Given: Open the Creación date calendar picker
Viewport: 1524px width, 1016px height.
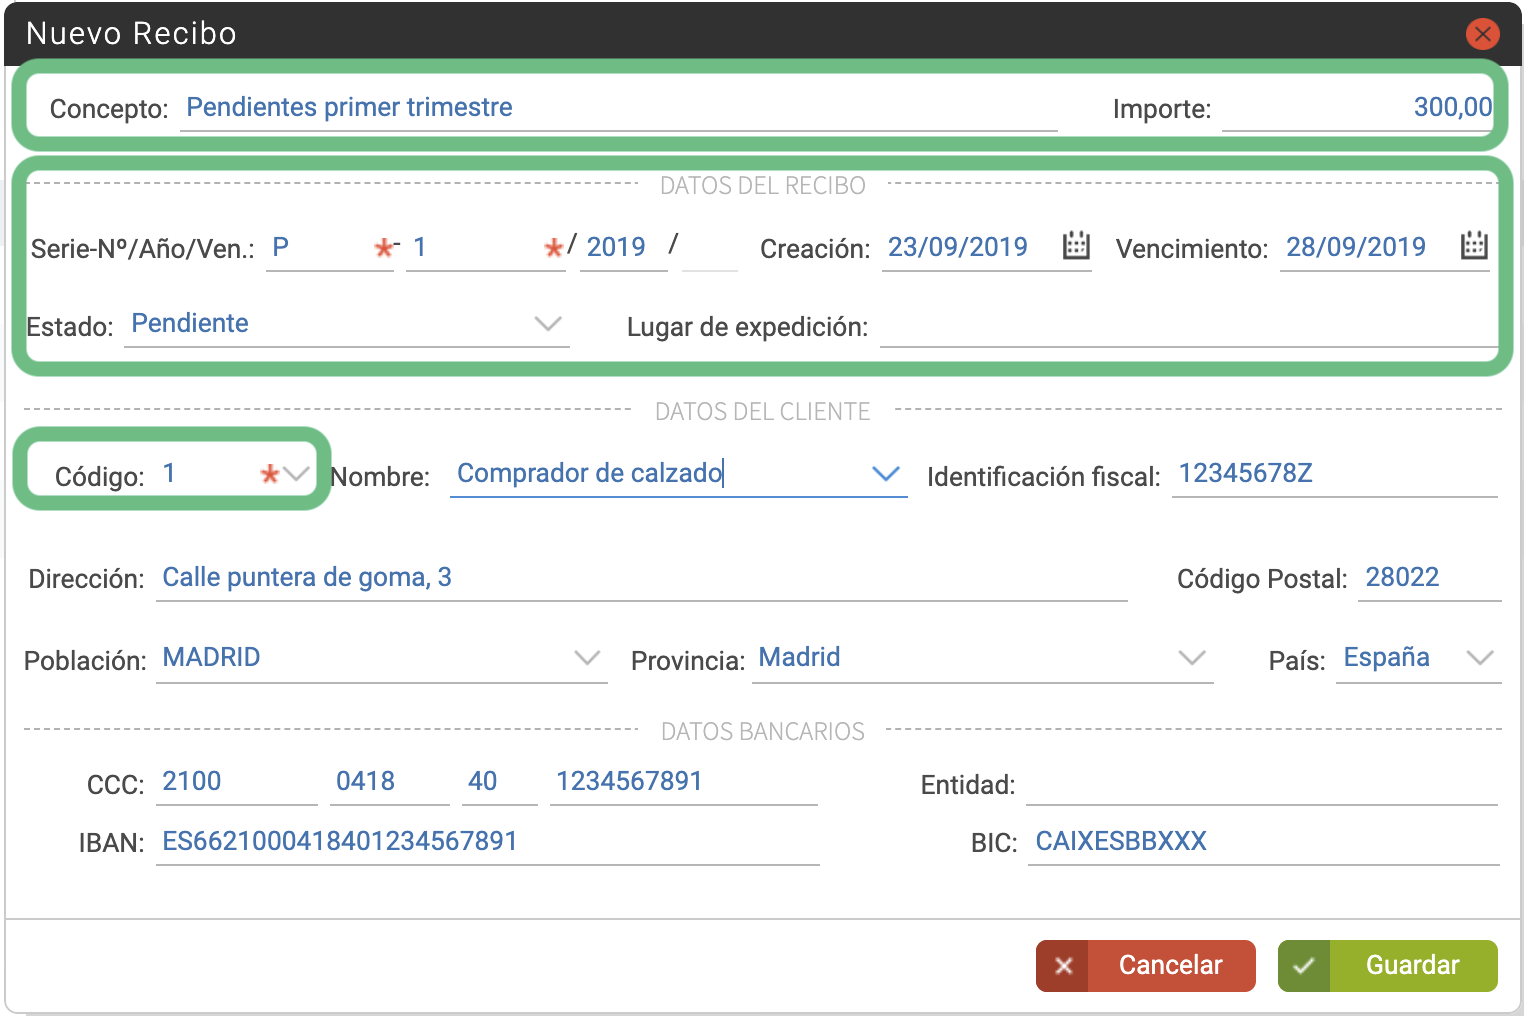Looking at the screenshot, I should [x=1076, y=245].
